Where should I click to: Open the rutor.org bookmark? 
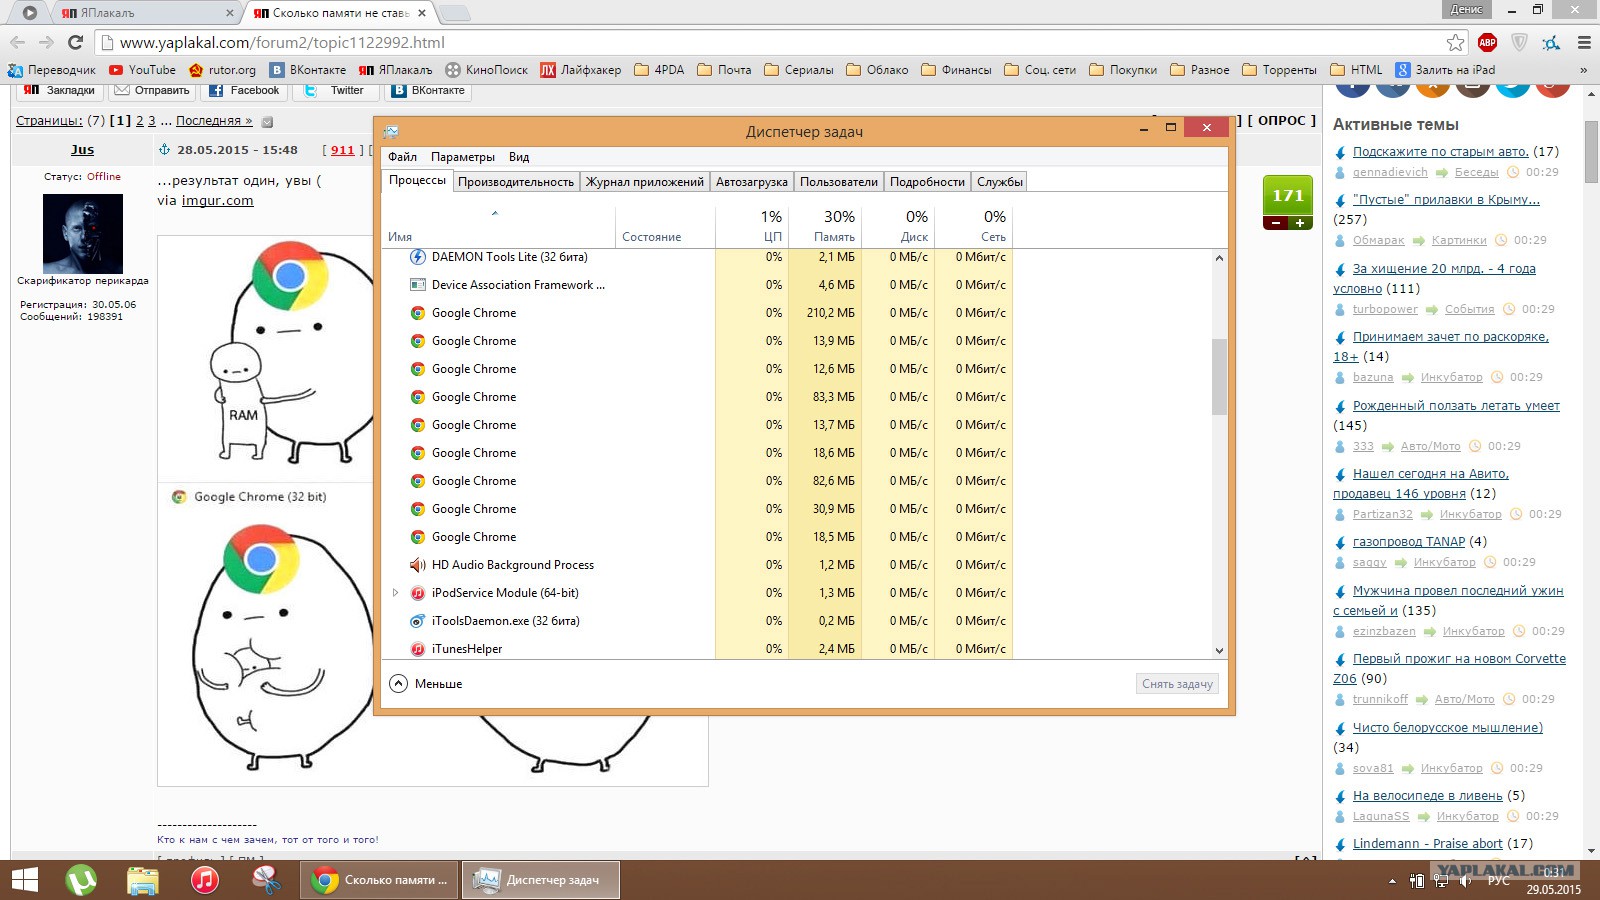tap(222, 70)
